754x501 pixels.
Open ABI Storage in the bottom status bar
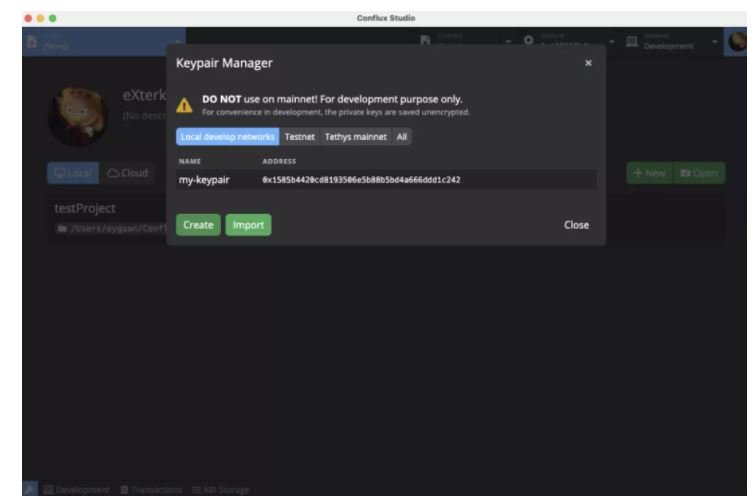221,490
